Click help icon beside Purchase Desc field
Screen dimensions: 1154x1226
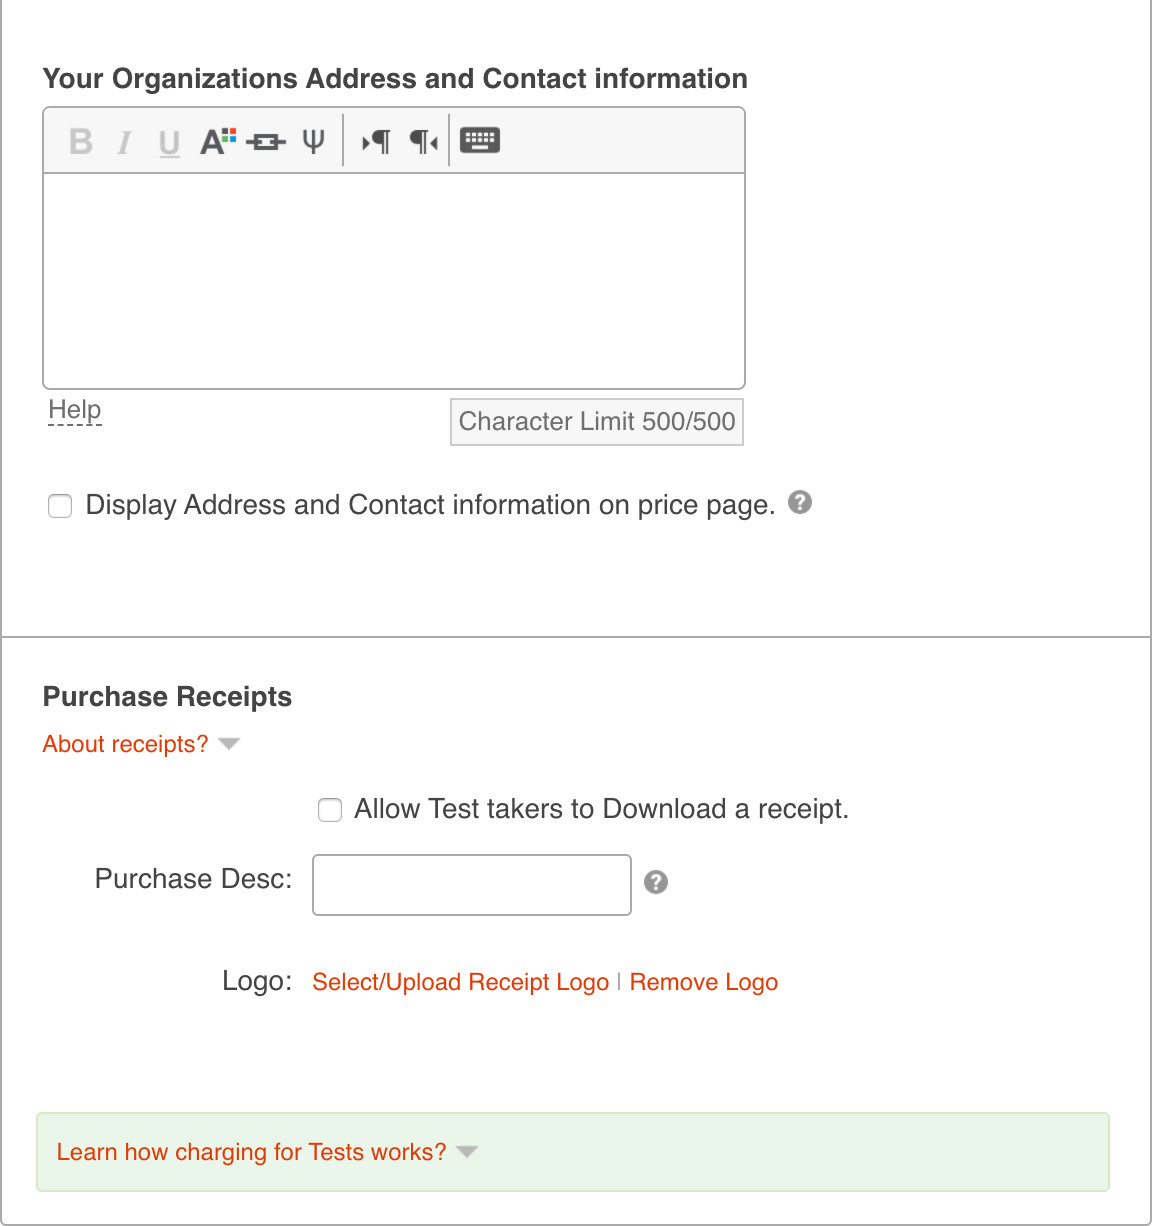coord(656,882)
